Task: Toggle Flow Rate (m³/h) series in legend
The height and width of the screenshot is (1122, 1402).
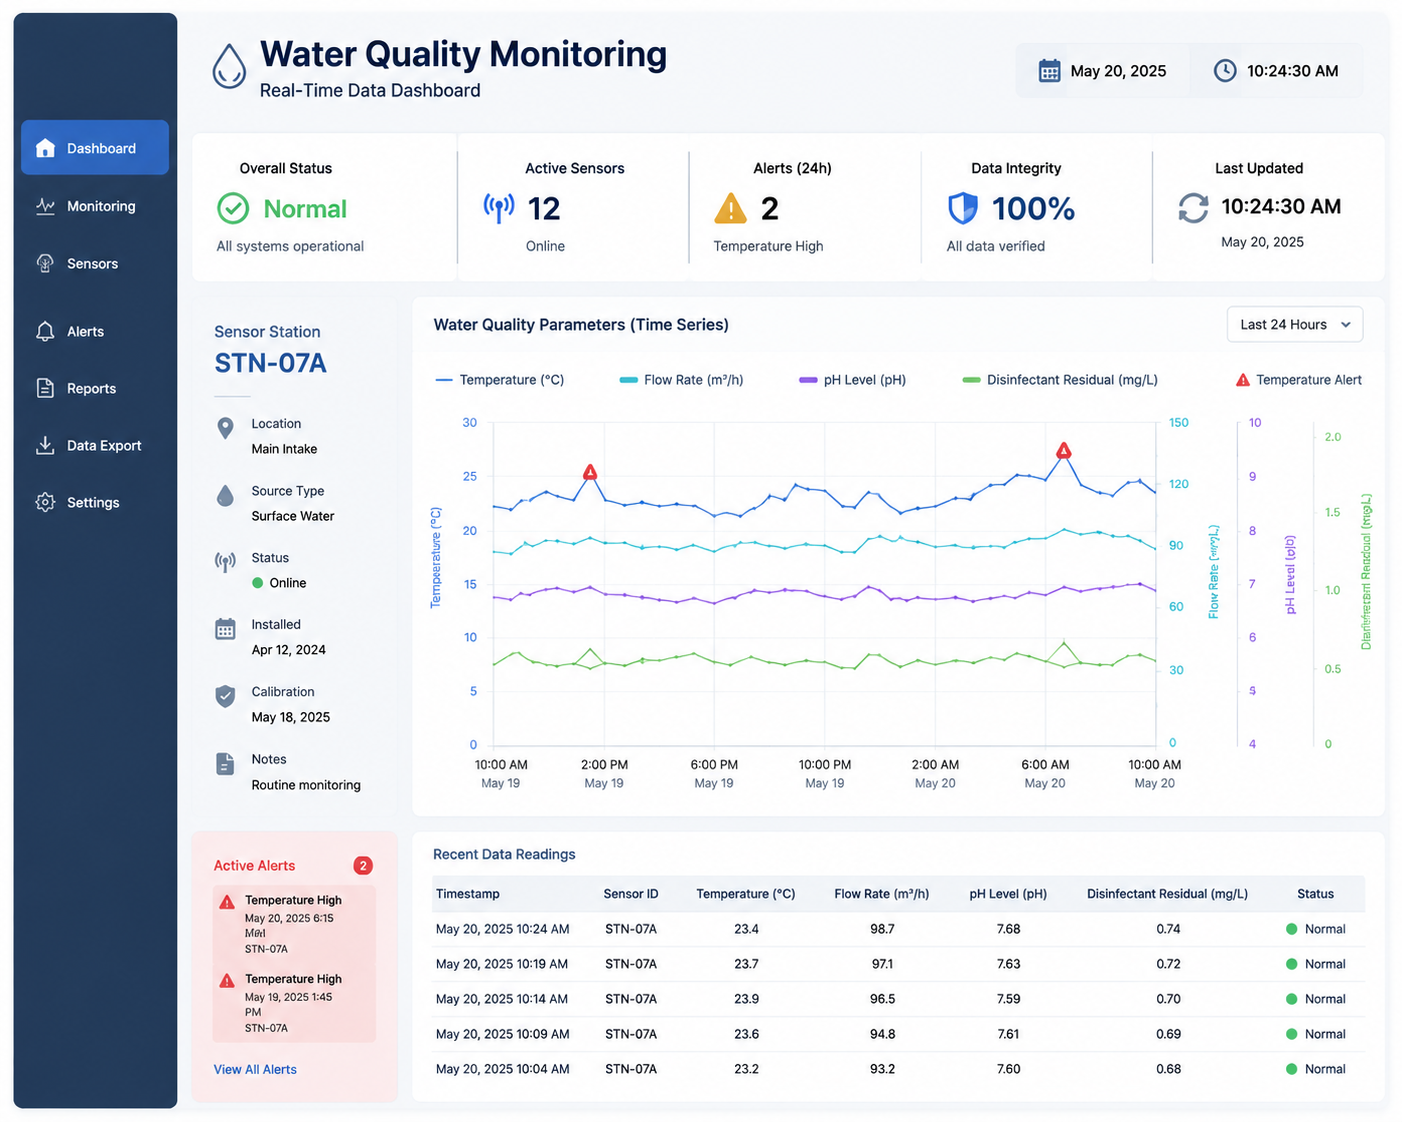Action: point(682,380)
